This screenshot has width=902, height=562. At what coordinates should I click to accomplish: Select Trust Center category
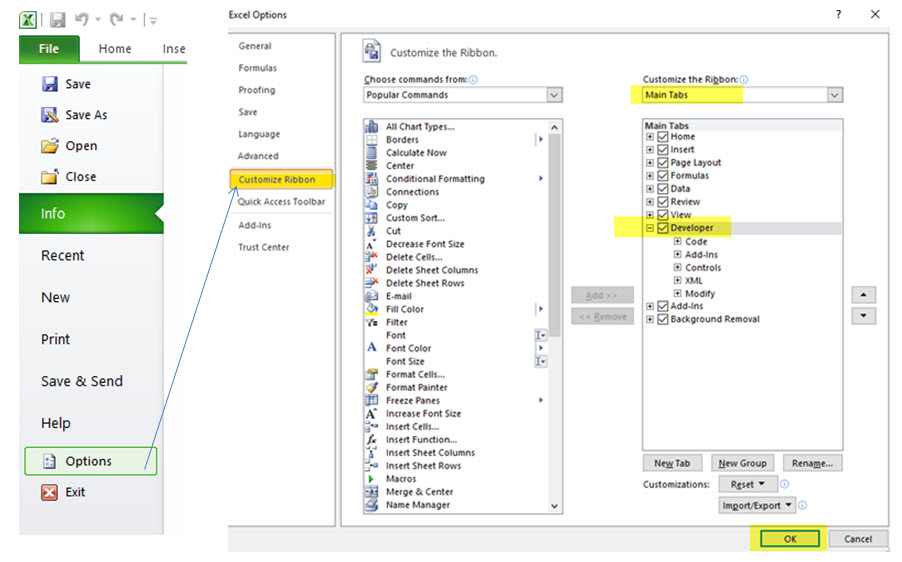(x=264, y=247)
